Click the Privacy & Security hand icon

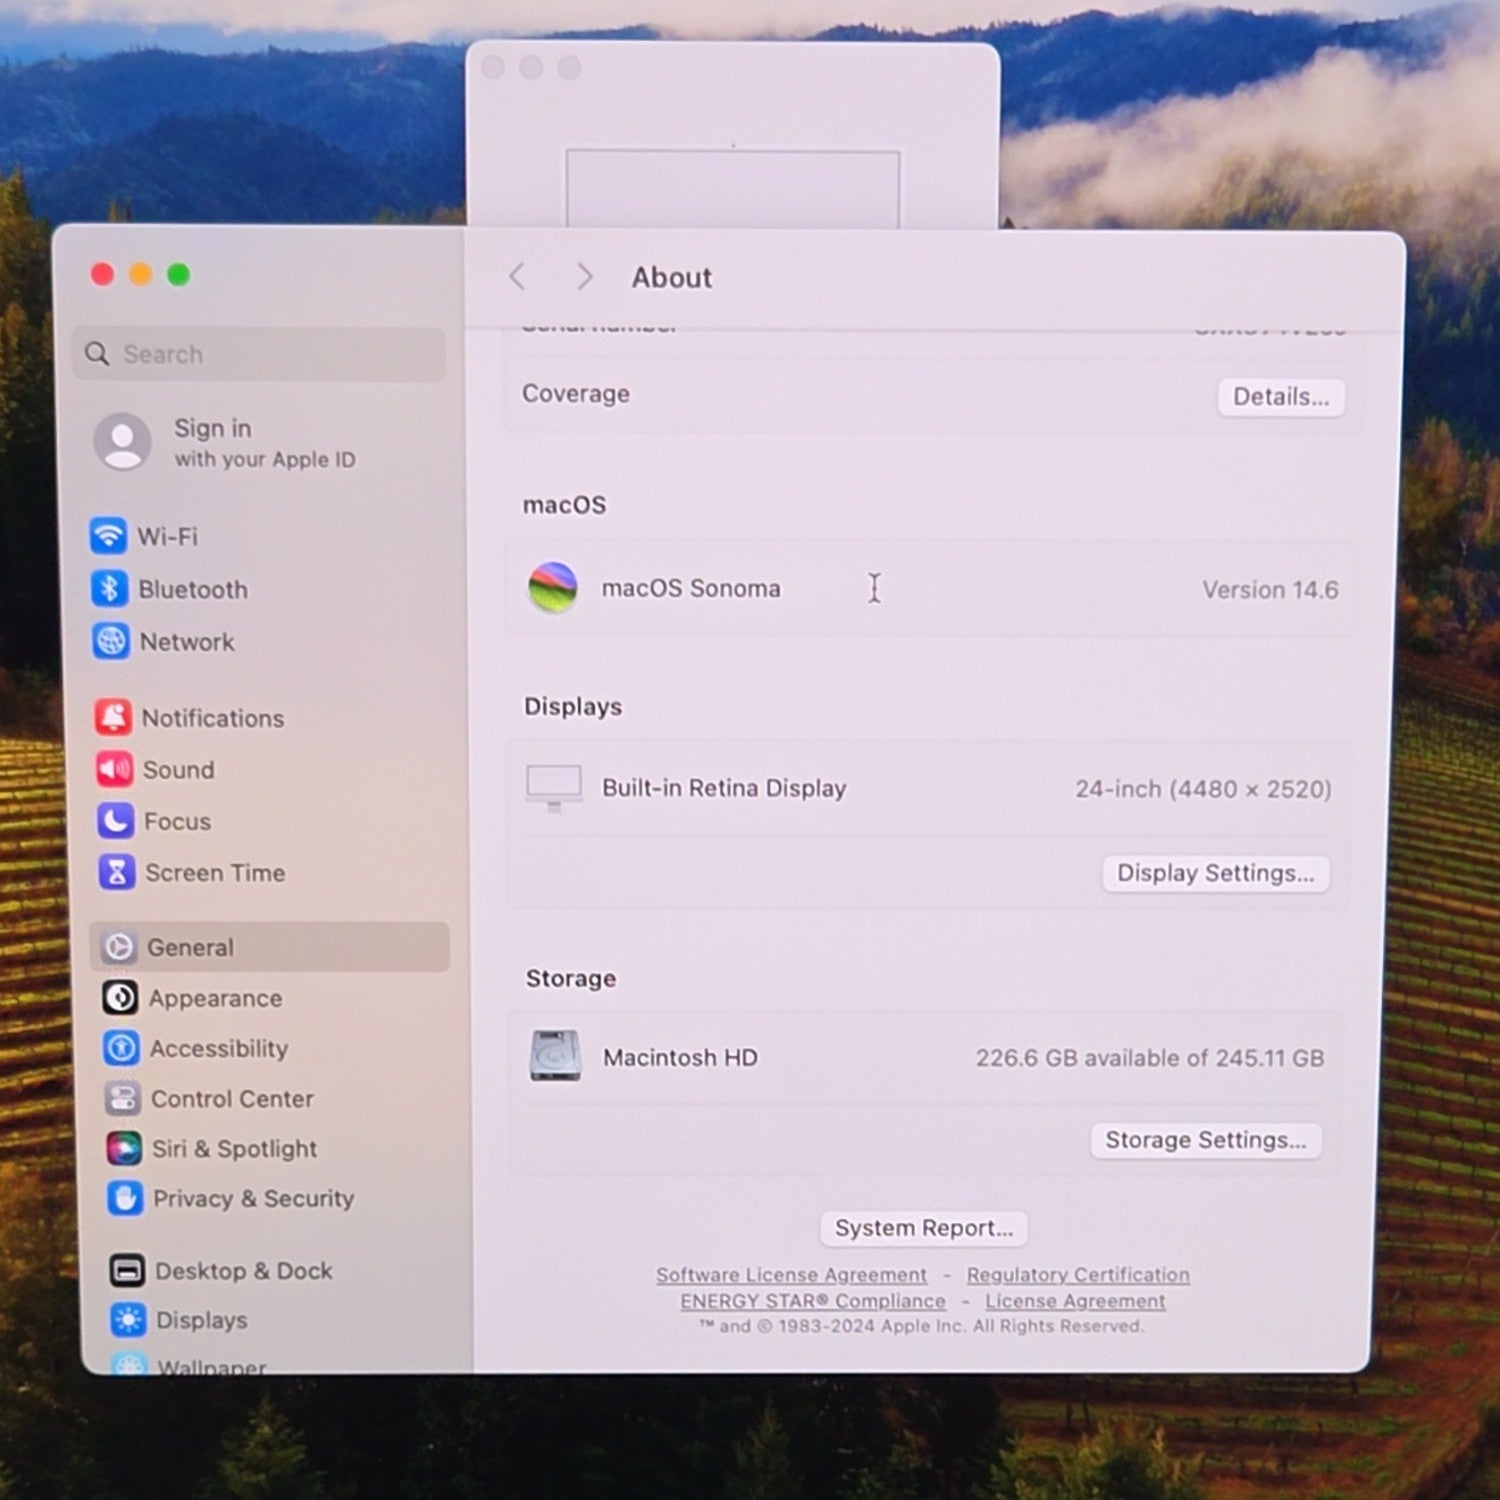point(125,1197)
